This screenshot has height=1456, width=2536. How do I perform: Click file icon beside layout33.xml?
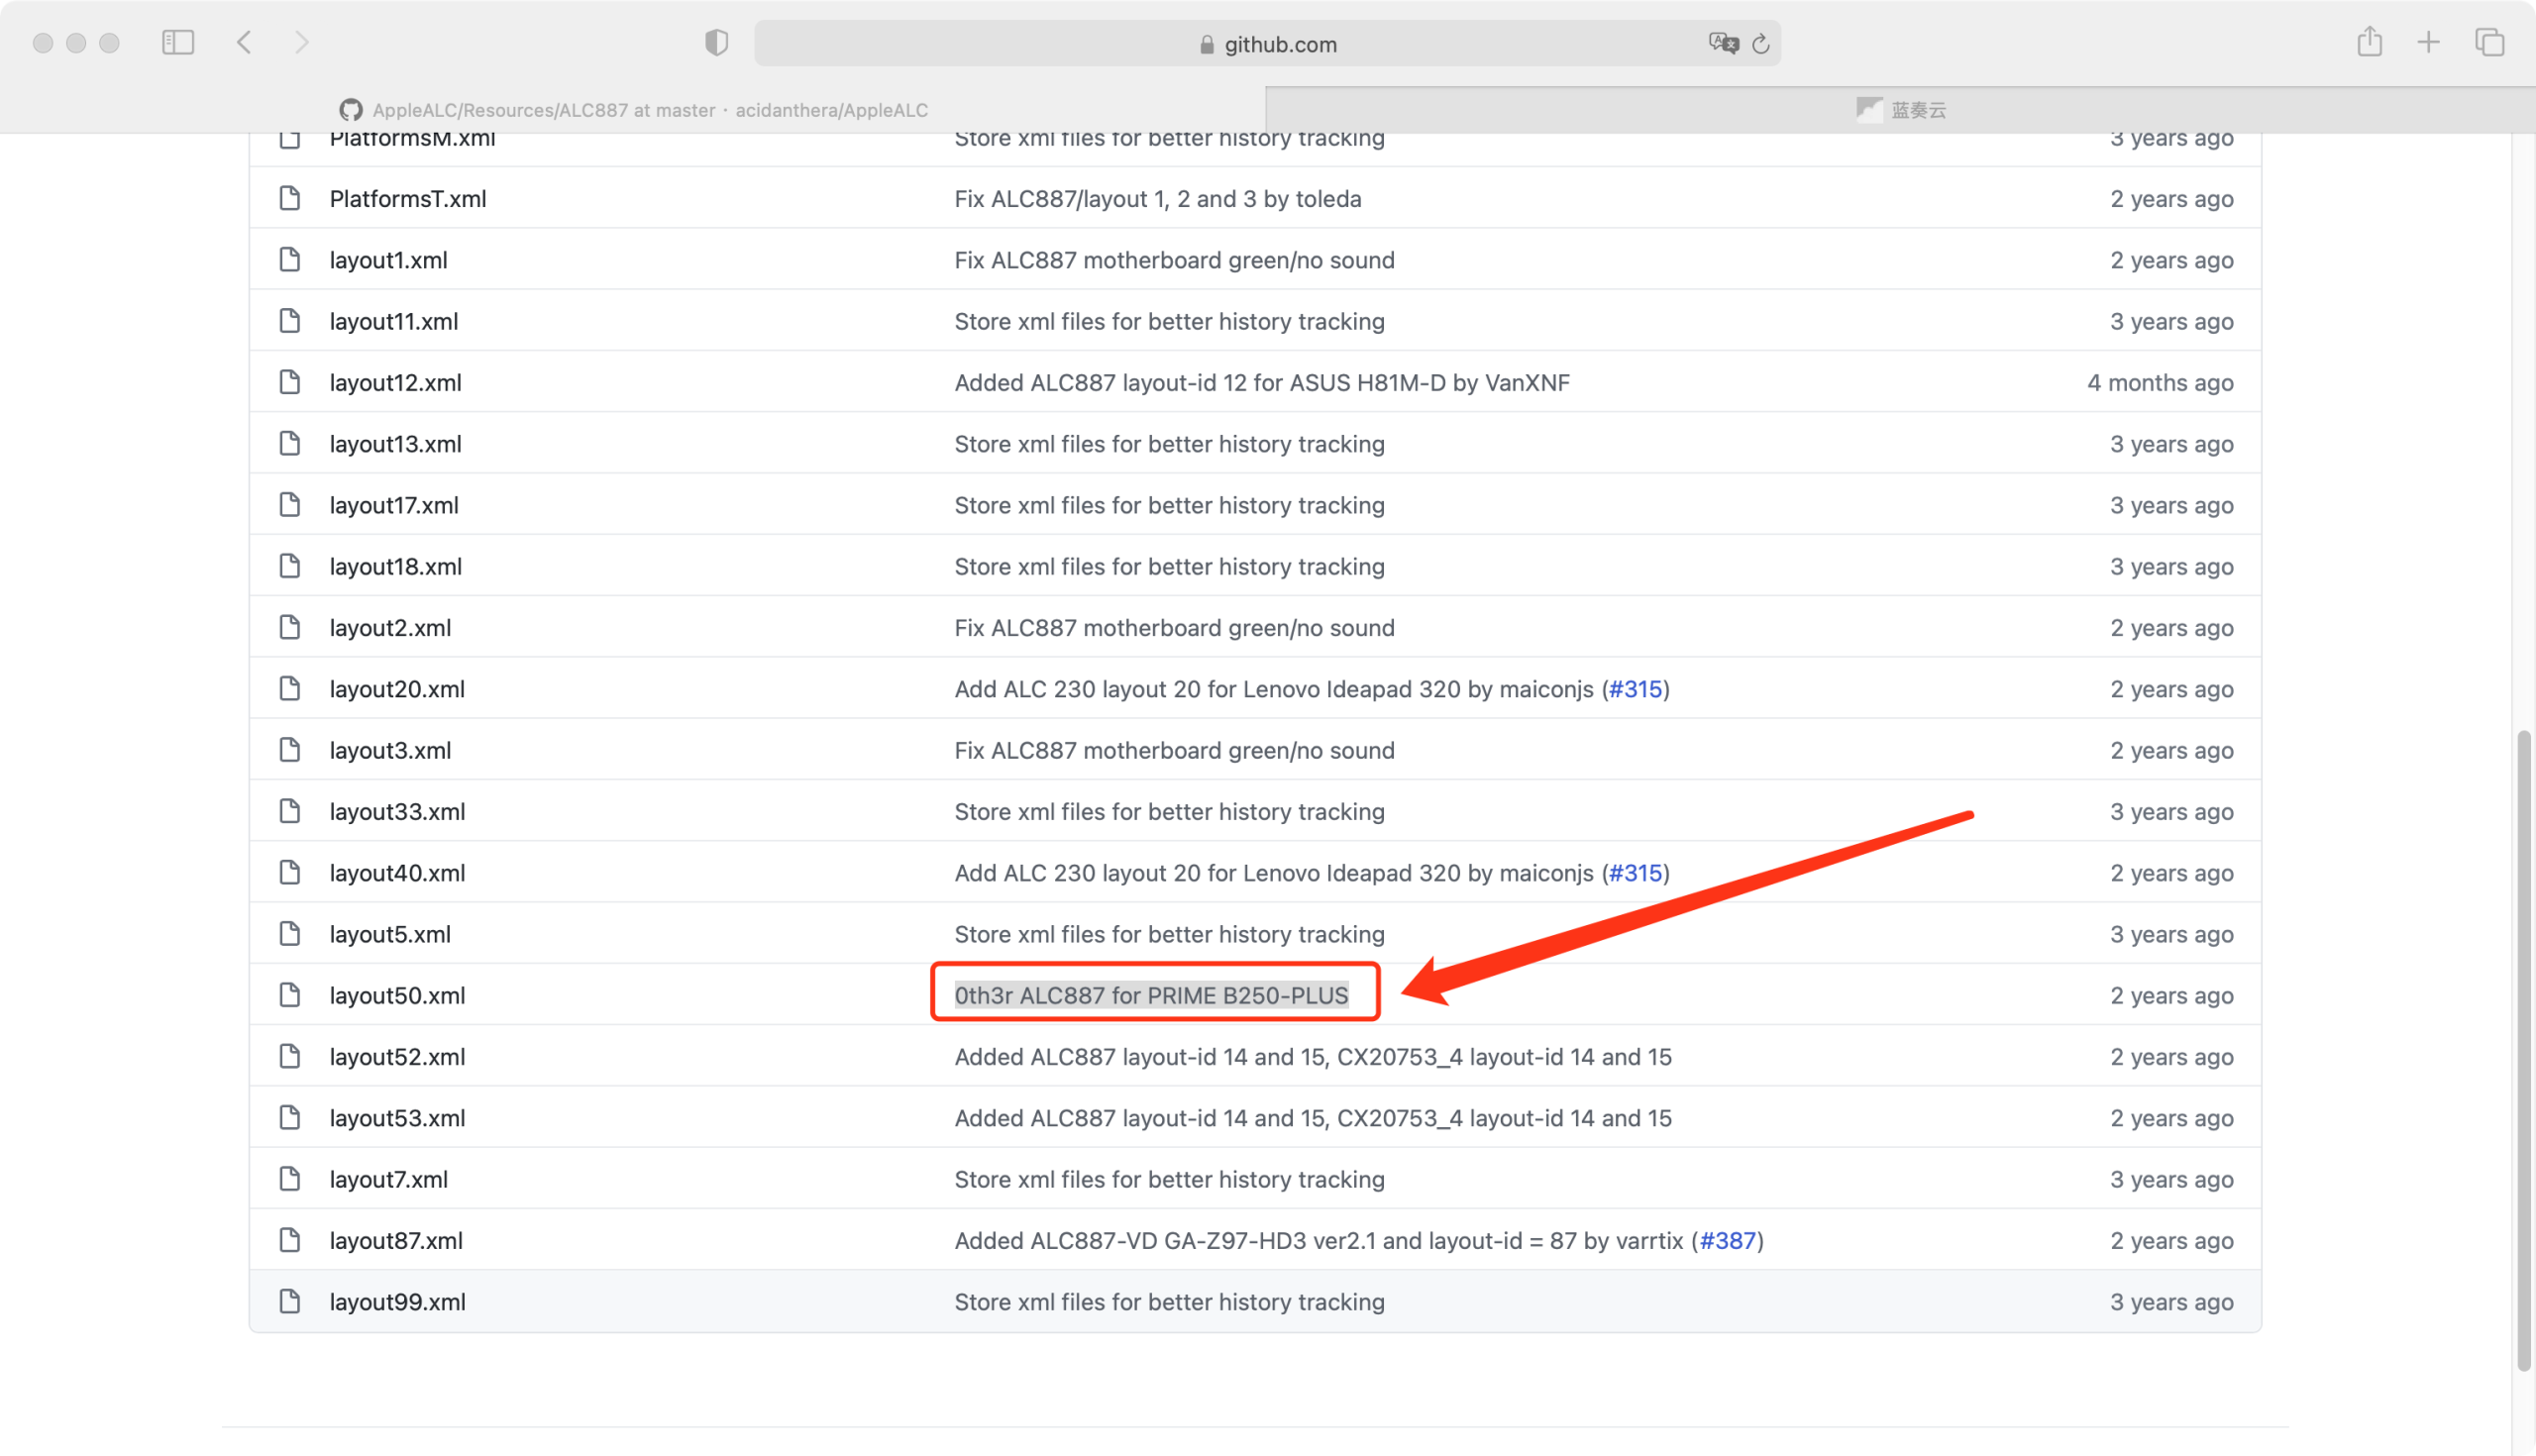[x=290, y=812]
